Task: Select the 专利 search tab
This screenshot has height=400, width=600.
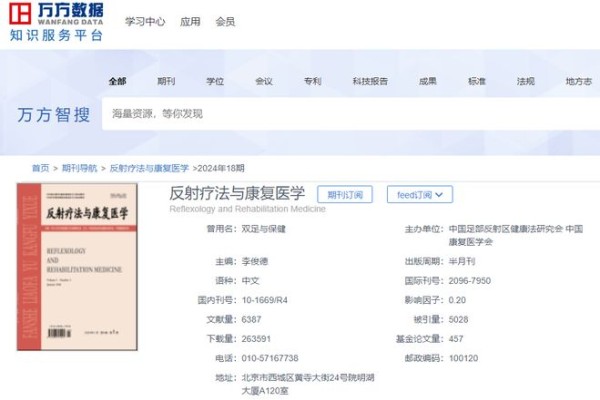Action: [313, 81]
